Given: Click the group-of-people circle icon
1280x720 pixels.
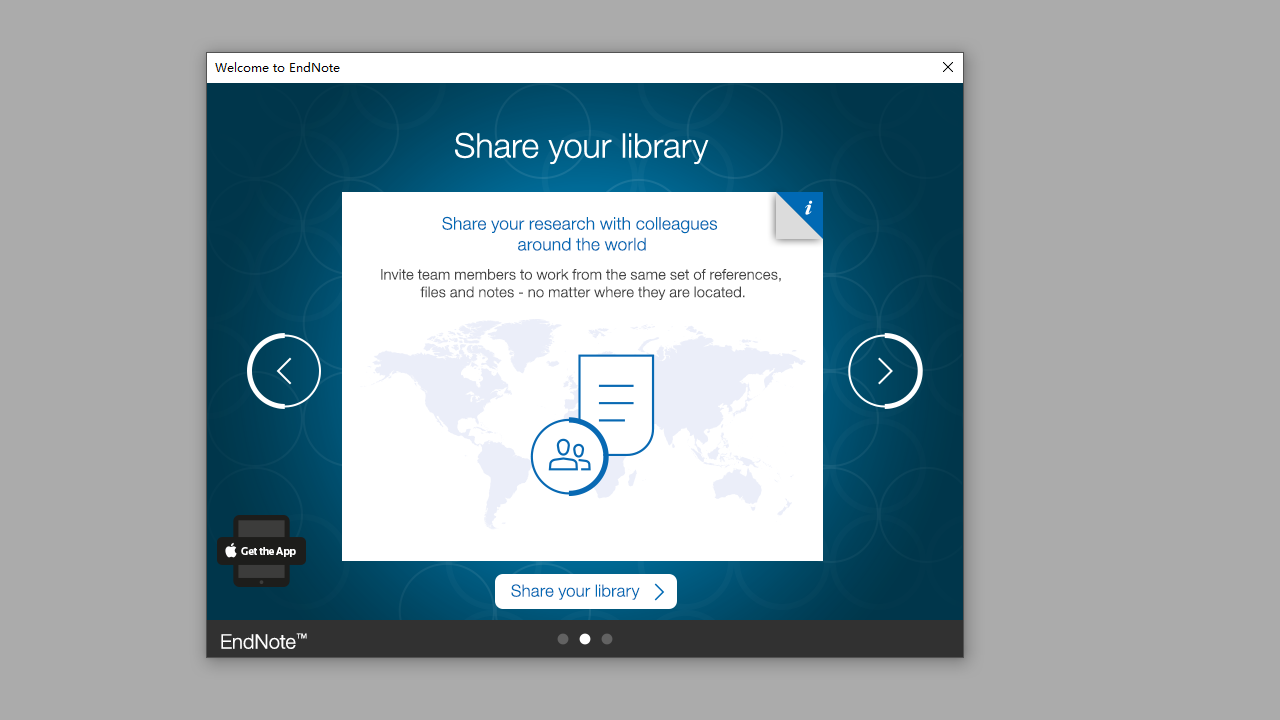Looking at the screenshot, I should click(x=569, y=457).
